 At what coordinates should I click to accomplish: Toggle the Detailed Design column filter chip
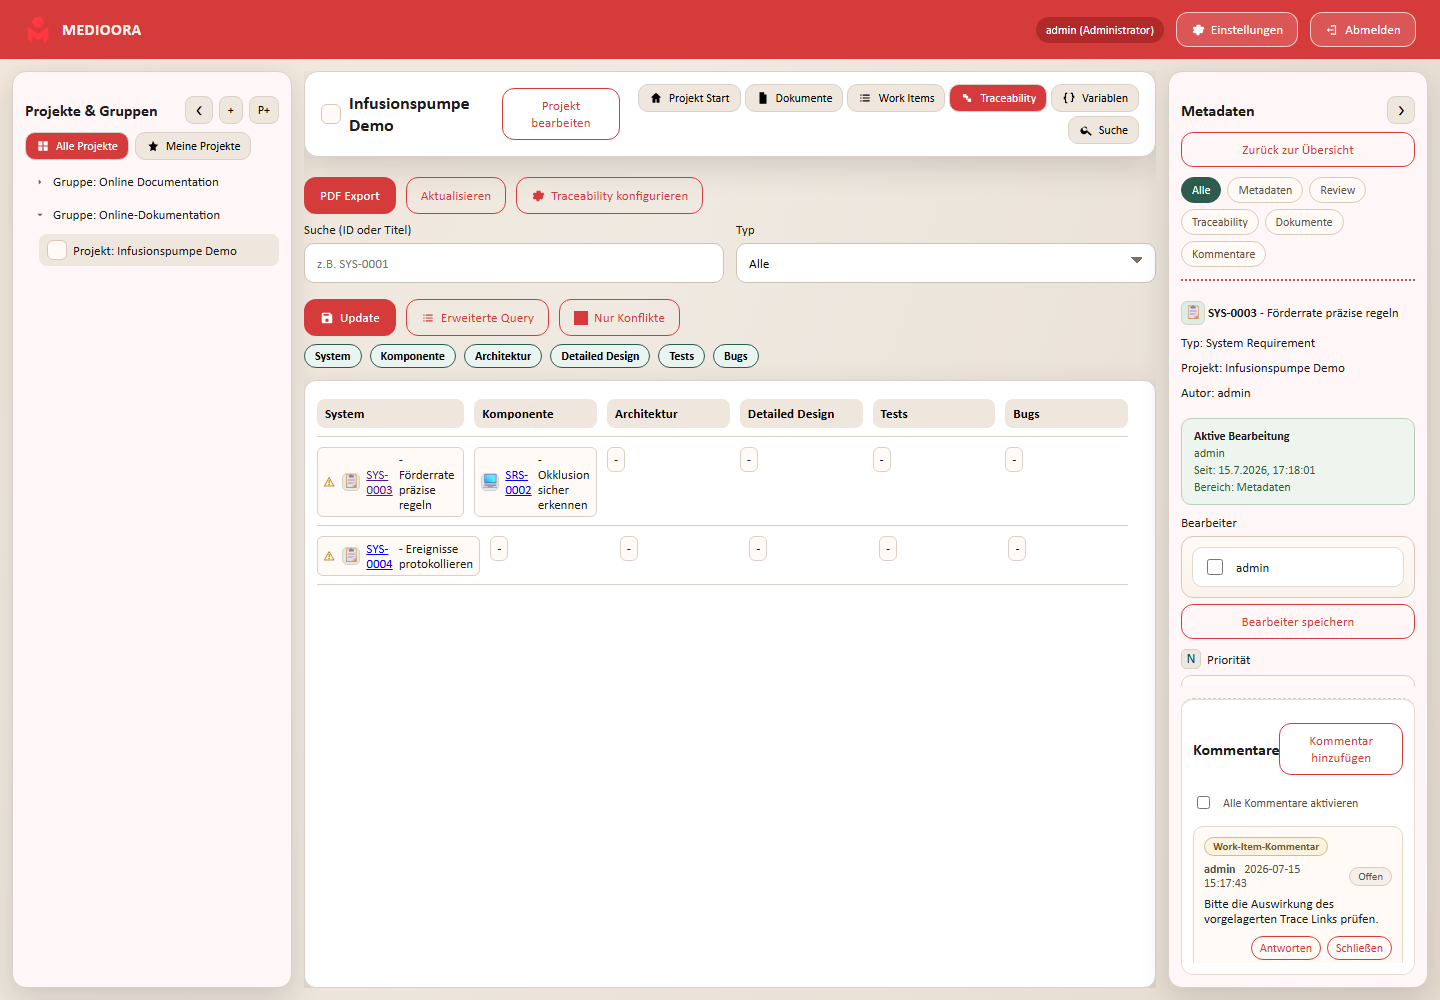point(600,356)
